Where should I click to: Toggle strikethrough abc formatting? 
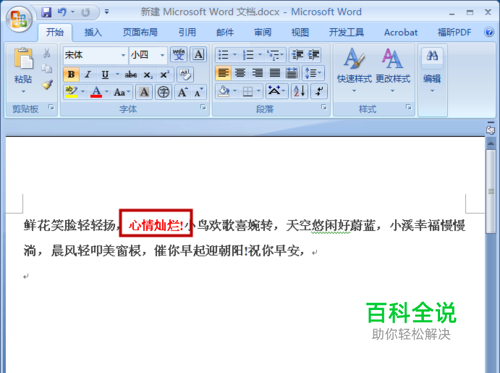click(x=131, y=74)
